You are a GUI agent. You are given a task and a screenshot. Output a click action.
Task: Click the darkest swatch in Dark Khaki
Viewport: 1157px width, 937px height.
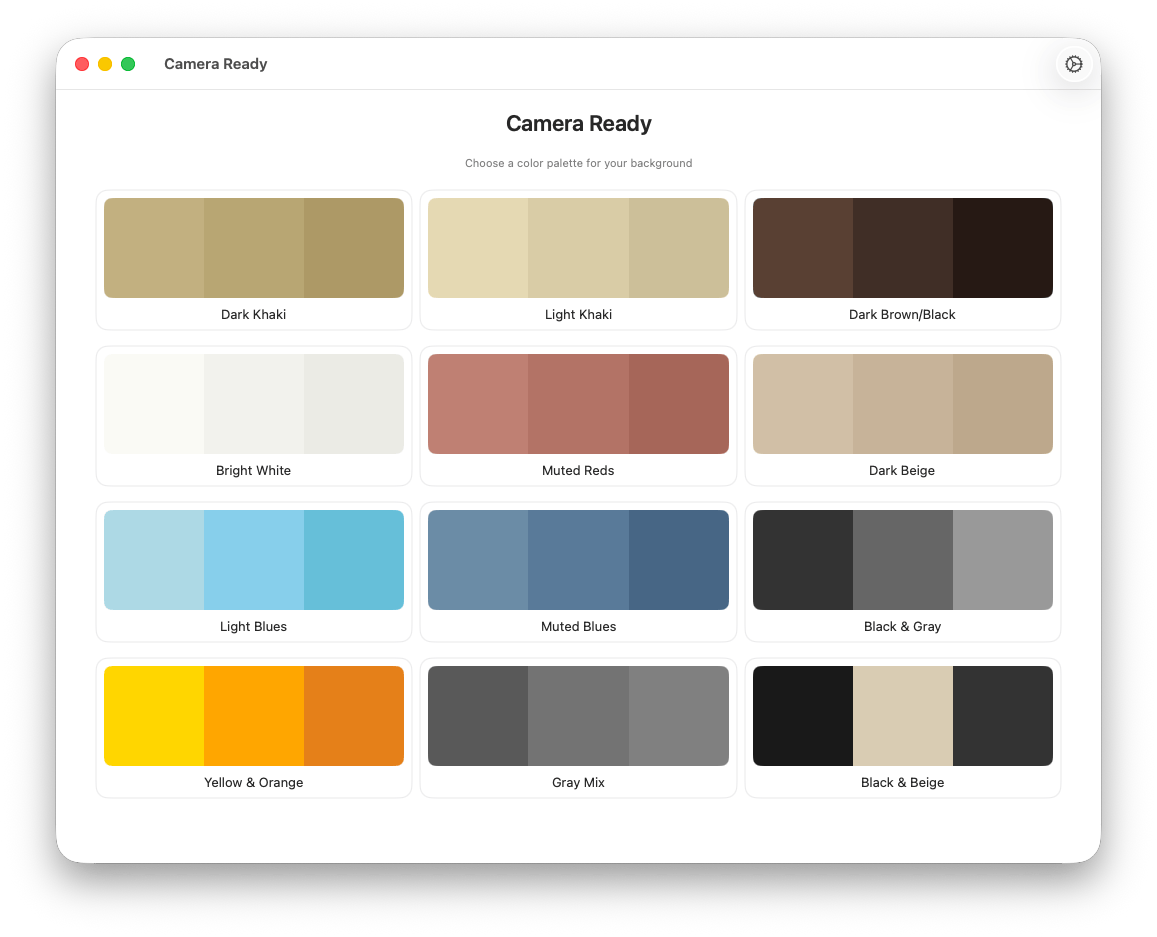tap(352, 248)
